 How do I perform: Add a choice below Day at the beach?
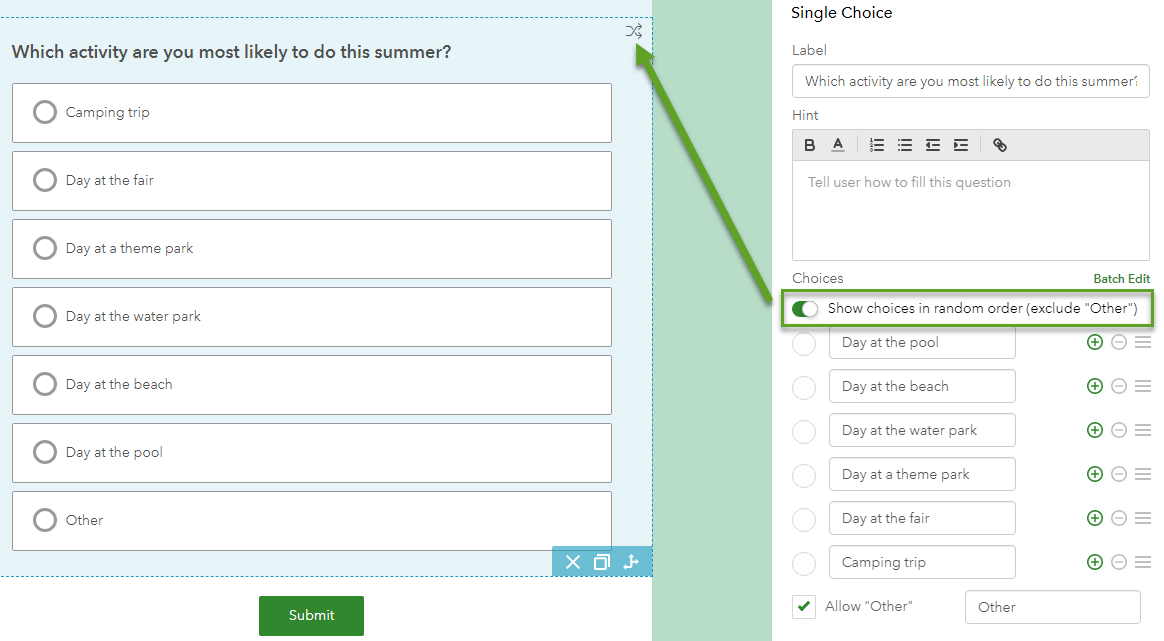[x=1094, y=385]
